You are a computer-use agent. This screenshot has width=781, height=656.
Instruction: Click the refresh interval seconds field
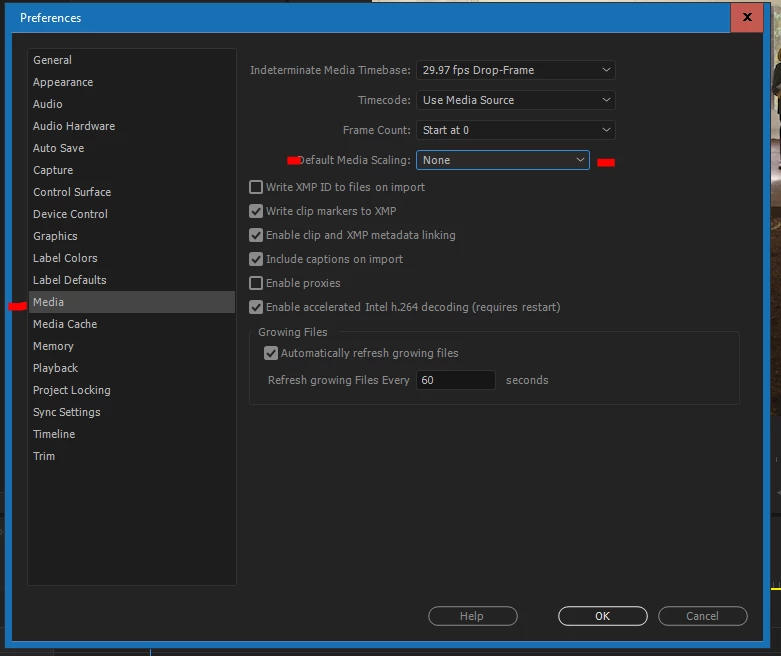(456, 380)
